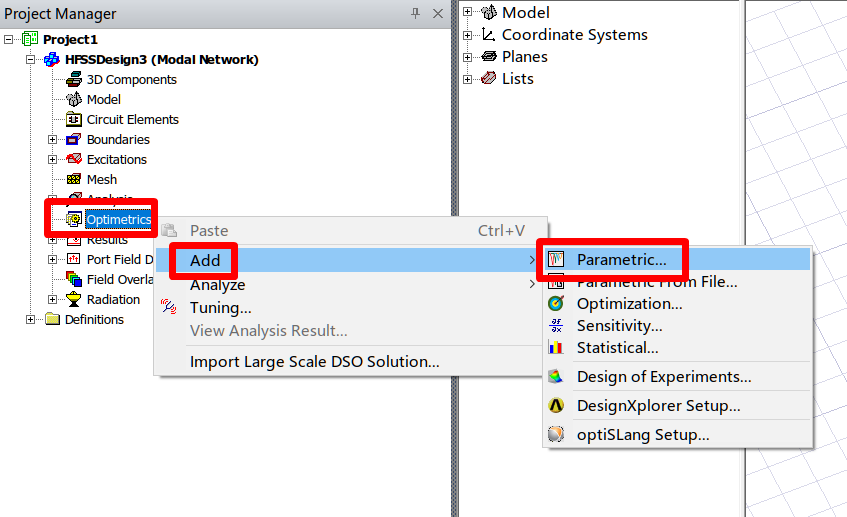Open the Add submenu

(349, 260)
